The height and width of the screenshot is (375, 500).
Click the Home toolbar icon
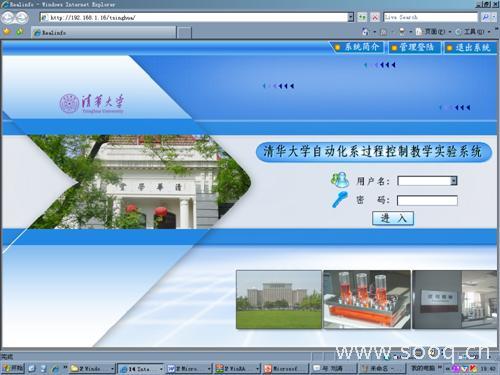coord(366,32)
